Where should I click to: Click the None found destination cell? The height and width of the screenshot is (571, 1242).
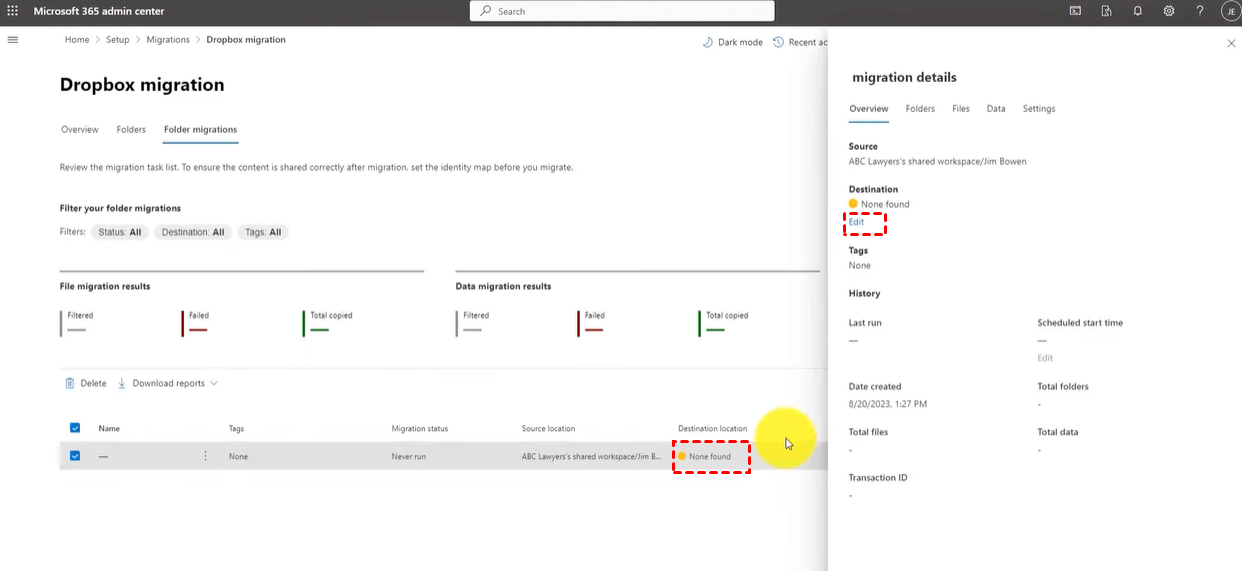(x=704, y=456)
